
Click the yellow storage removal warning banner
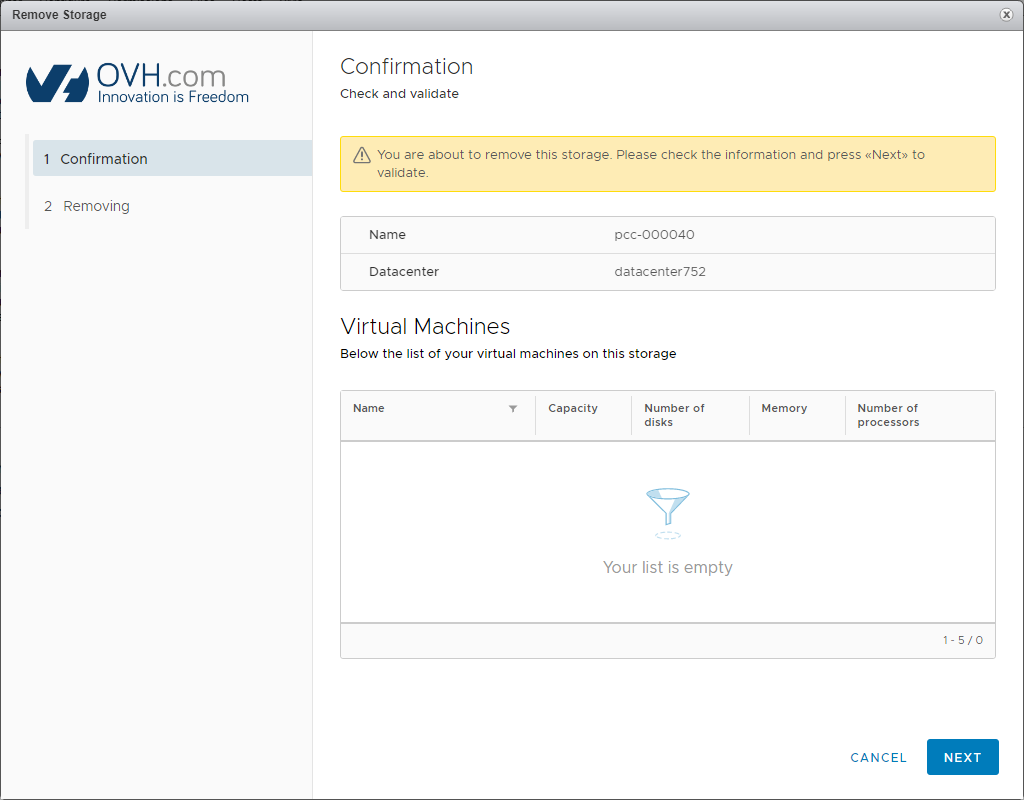pyautogui.click(x=667, y=164)
